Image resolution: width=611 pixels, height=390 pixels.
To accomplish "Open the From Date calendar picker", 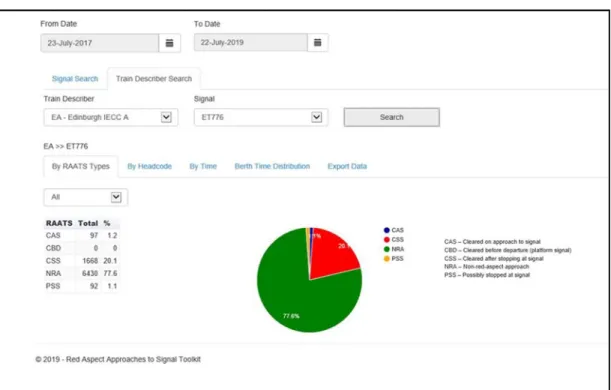I will click(170, 43).
